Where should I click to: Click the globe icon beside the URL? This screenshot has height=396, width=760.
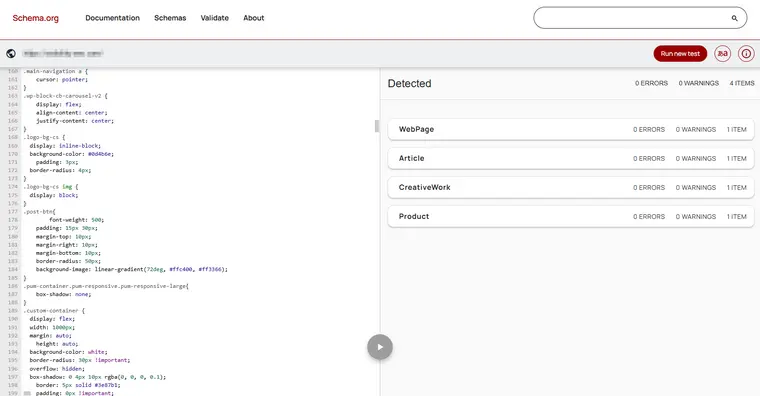(11, 53)
